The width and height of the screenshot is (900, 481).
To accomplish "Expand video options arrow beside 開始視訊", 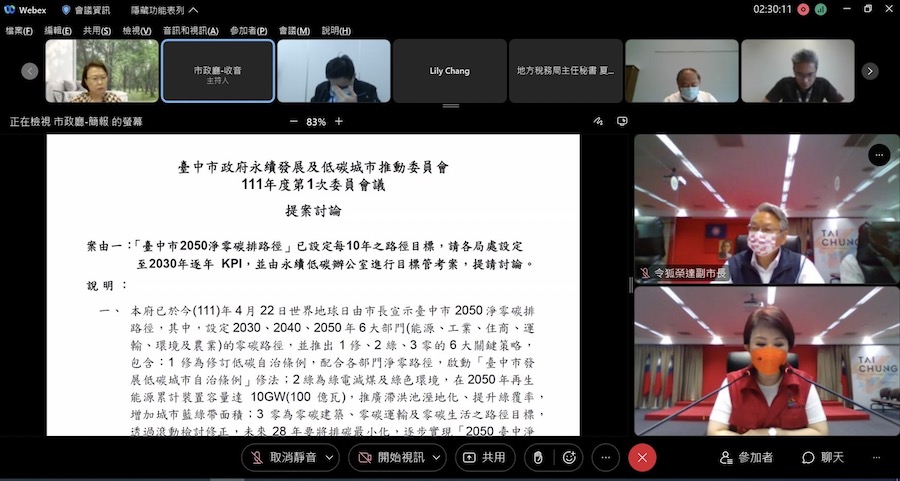I will [x=437, y=457].
